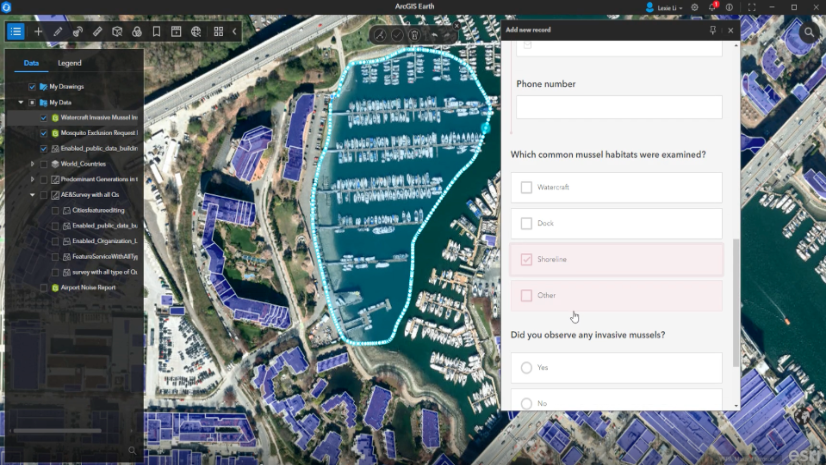Check the Dock habitat checkbox
Image resolution: width=826 pixels, height=465 pixels.
click(526, 223)
